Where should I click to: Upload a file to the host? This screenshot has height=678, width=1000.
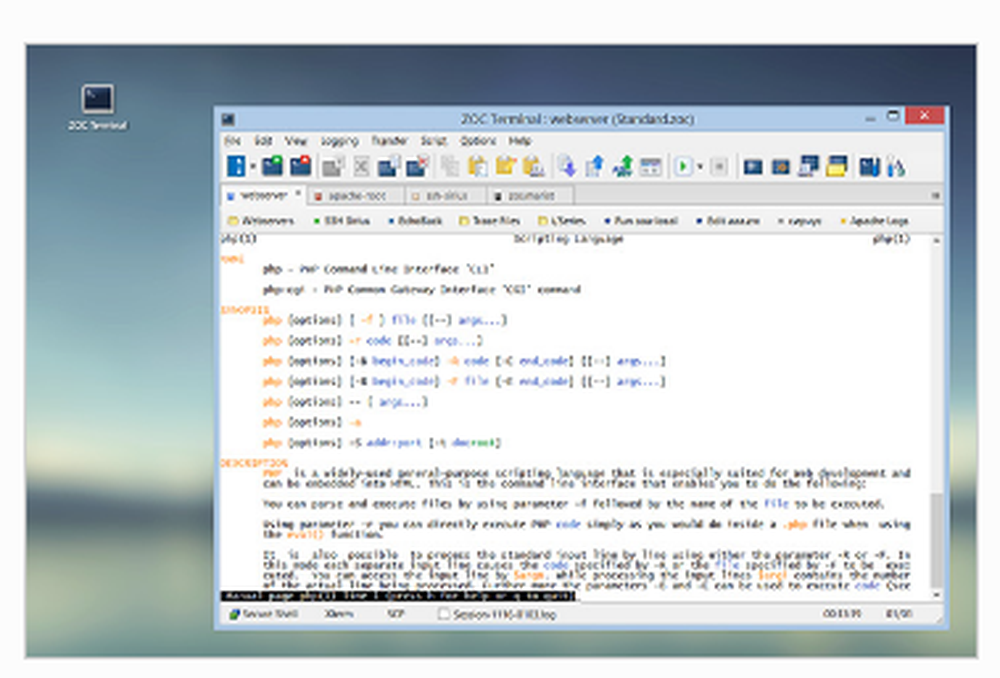[594, 166]
